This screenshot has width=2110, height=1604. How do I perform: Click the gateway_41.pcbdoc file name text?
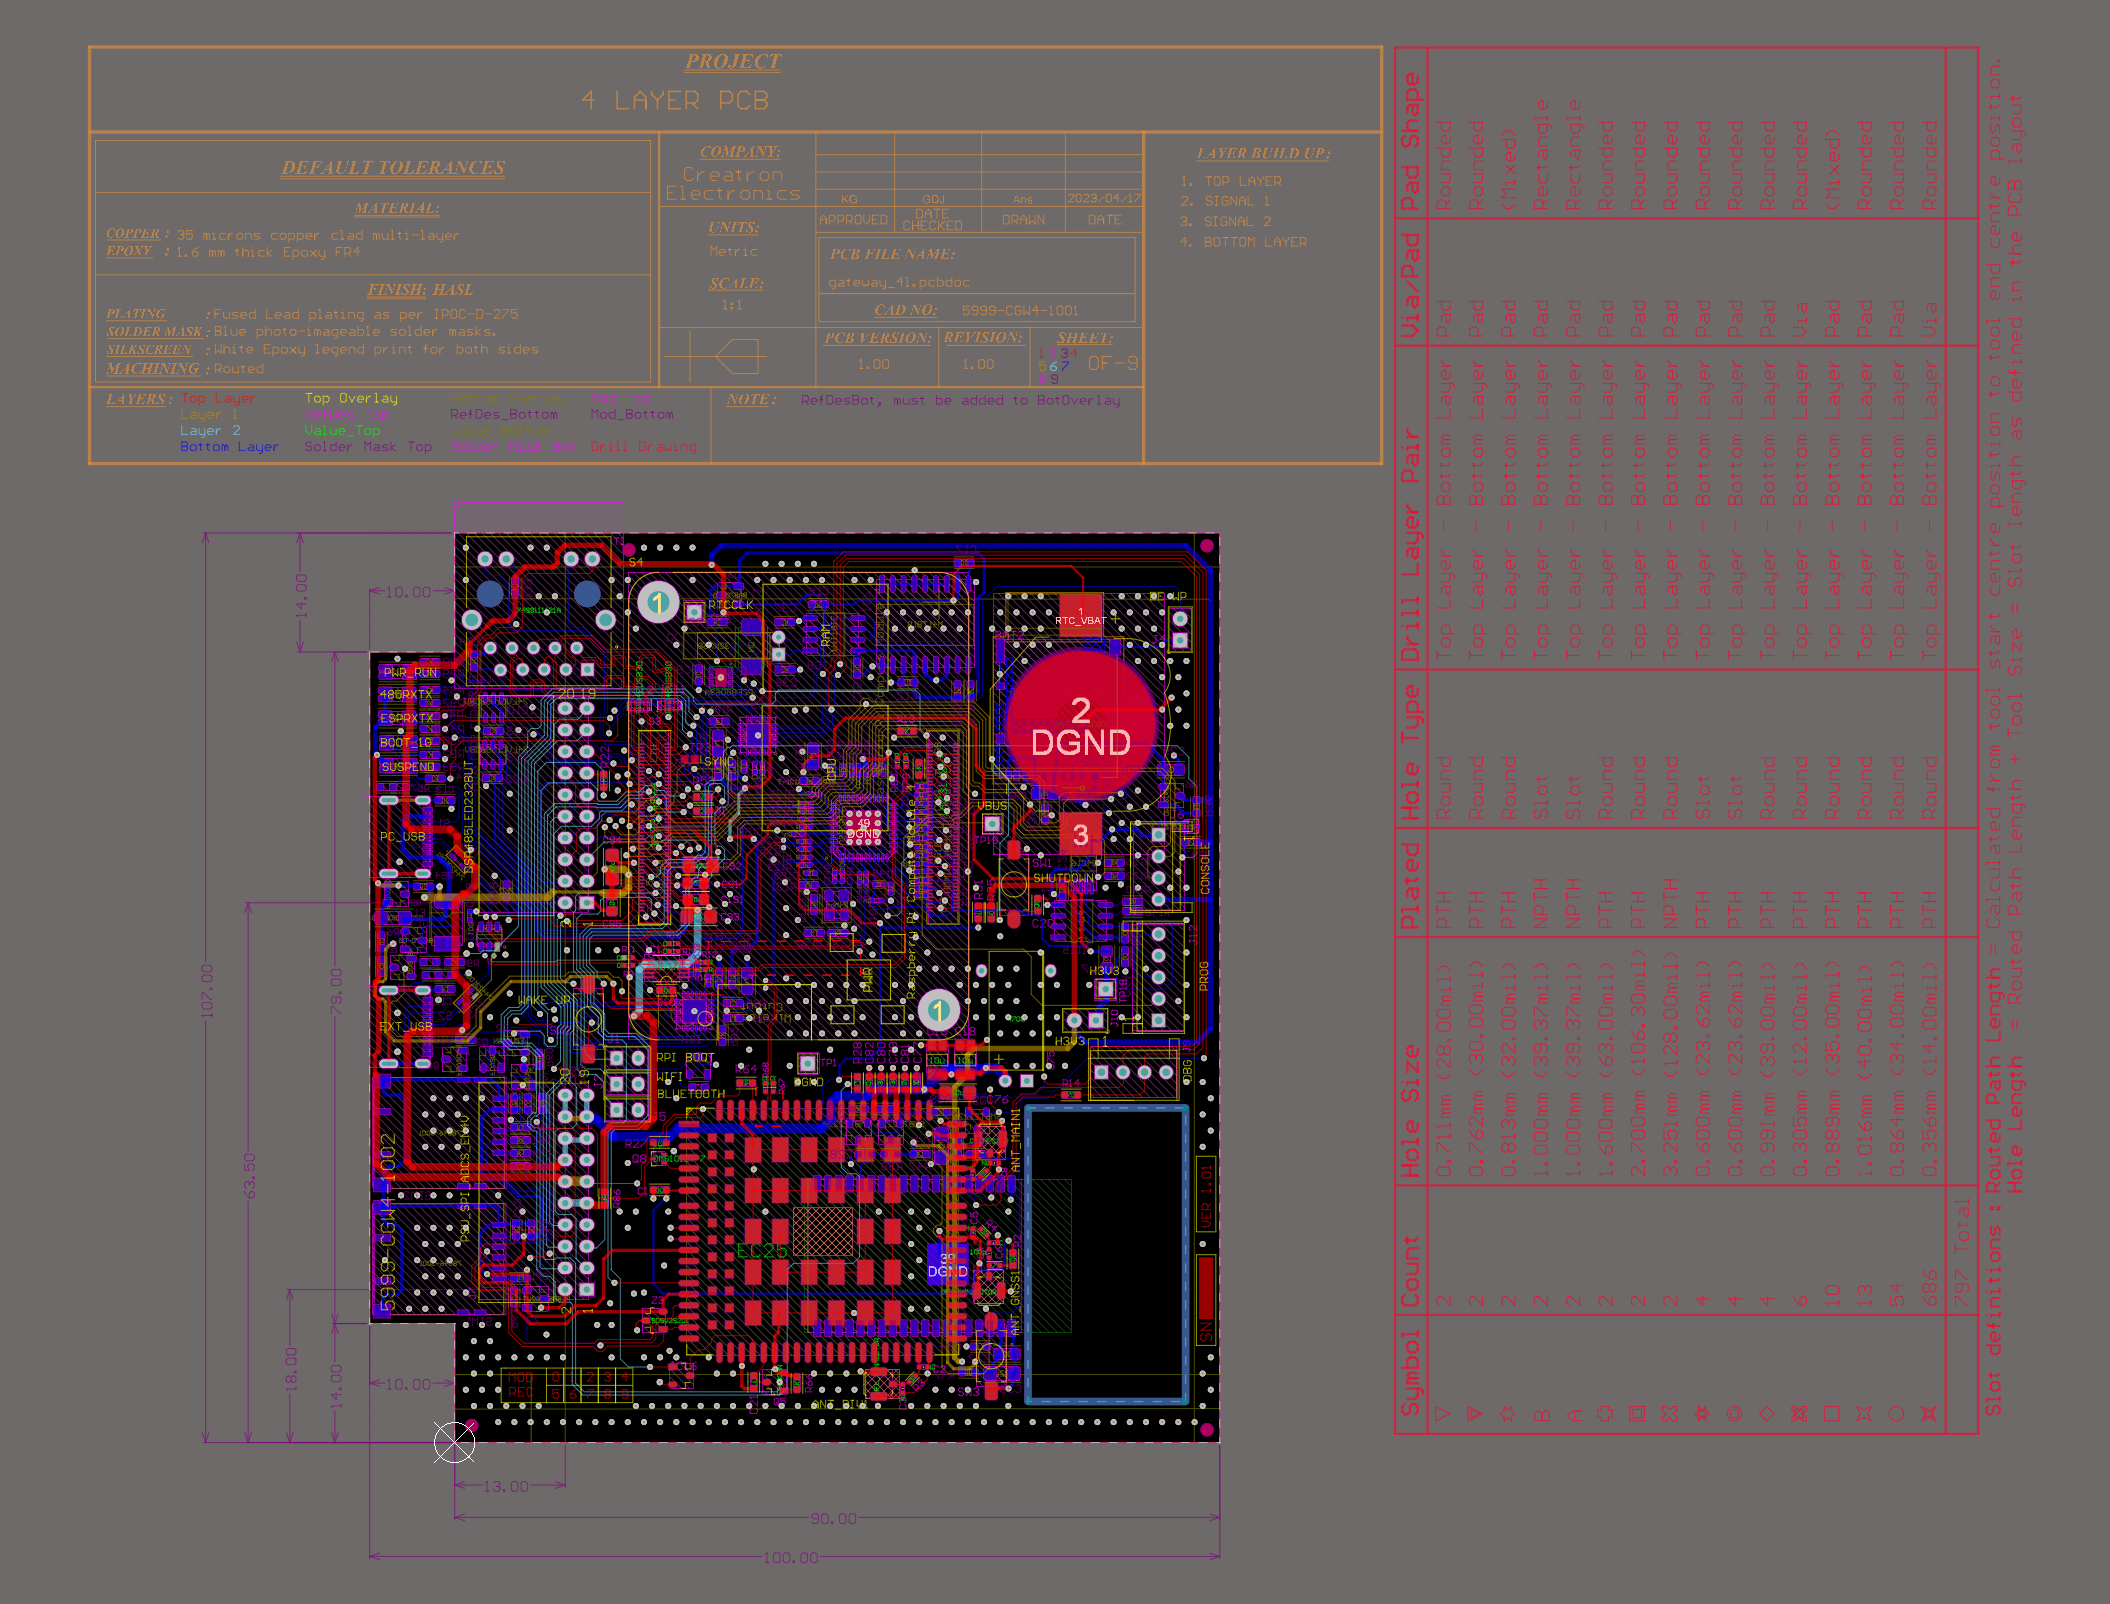tap(899, 282)
